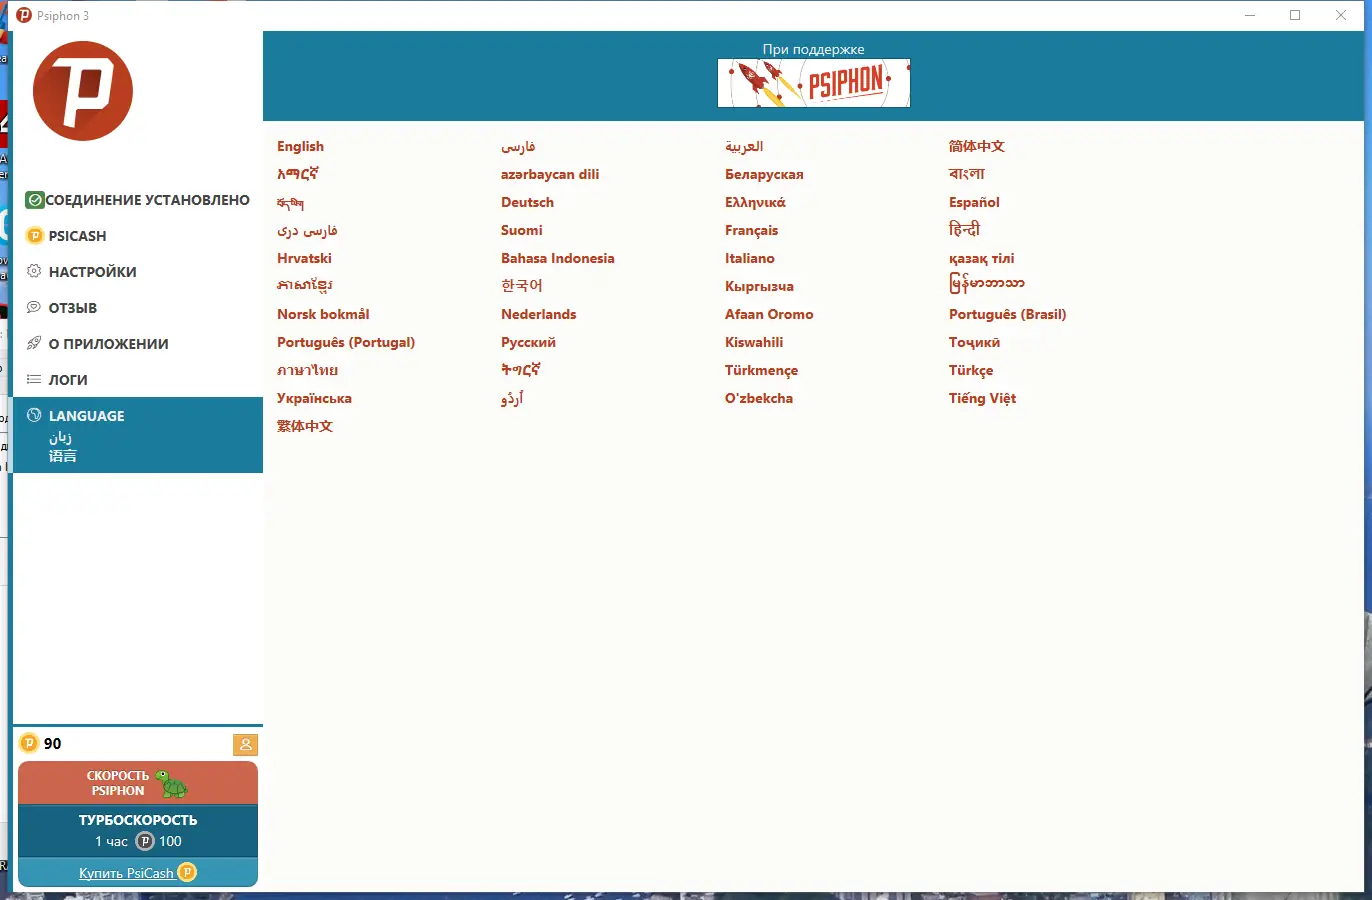Minimize the Psiphon 3 window
Viewport: 1372px width, 900px height.
1250,15
